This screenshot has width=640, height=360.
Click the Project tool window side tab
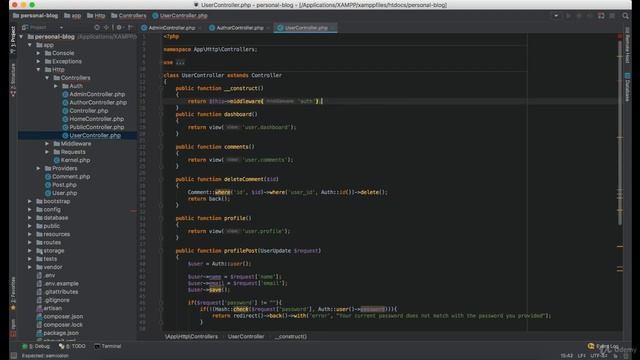coord(13,40)
